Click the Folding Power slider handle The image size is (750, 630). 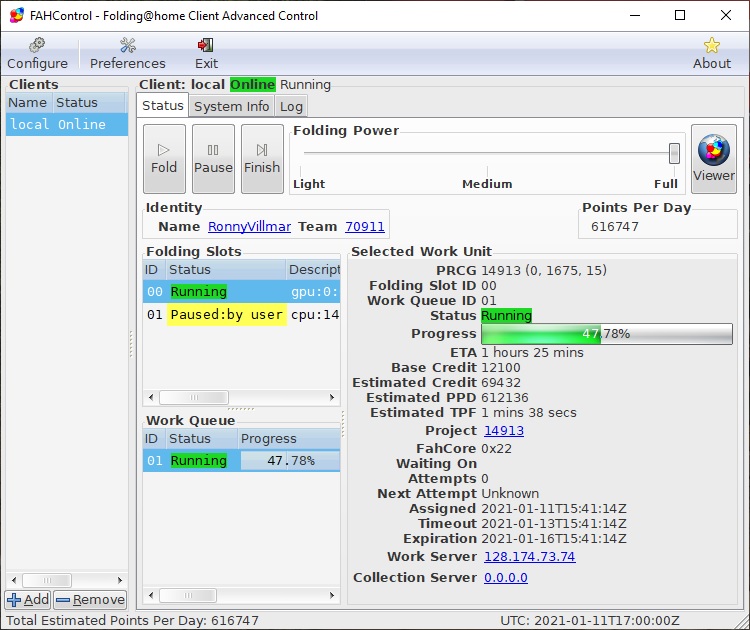click(x=674, y=153)
